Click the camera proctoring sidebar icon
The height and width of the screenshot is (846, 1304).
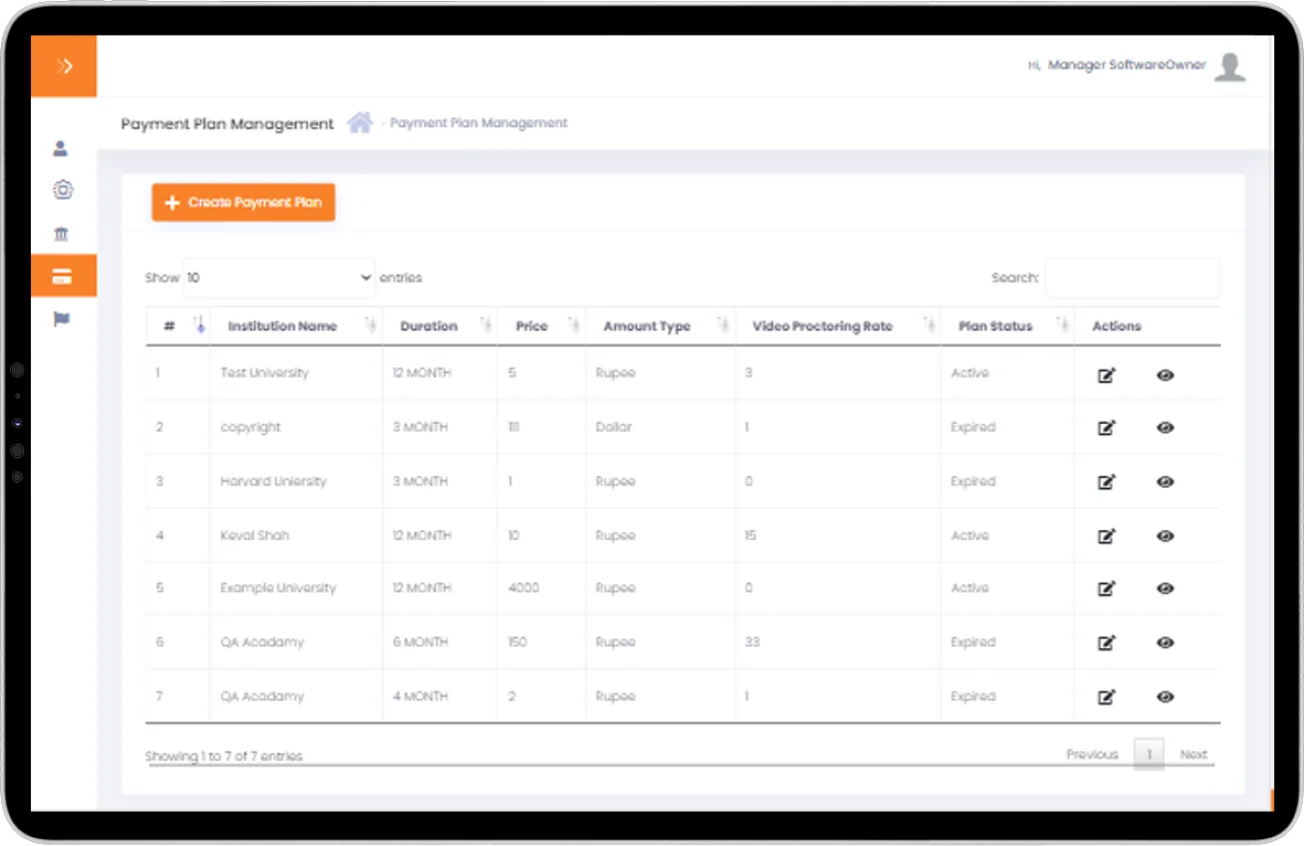click(x=62, y=190)
